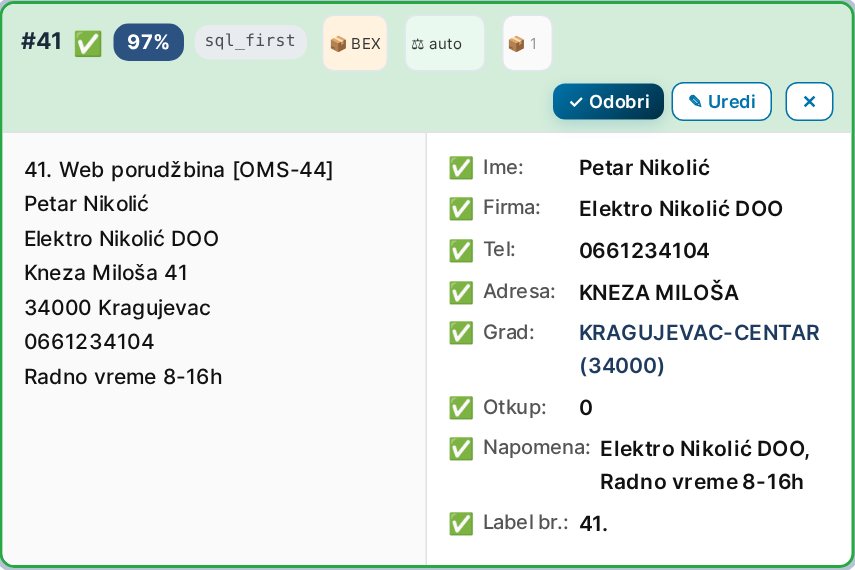This screenshot has width=855, height=570.
Task: Click the checkmark icon beside Grad
Action: 461,333
